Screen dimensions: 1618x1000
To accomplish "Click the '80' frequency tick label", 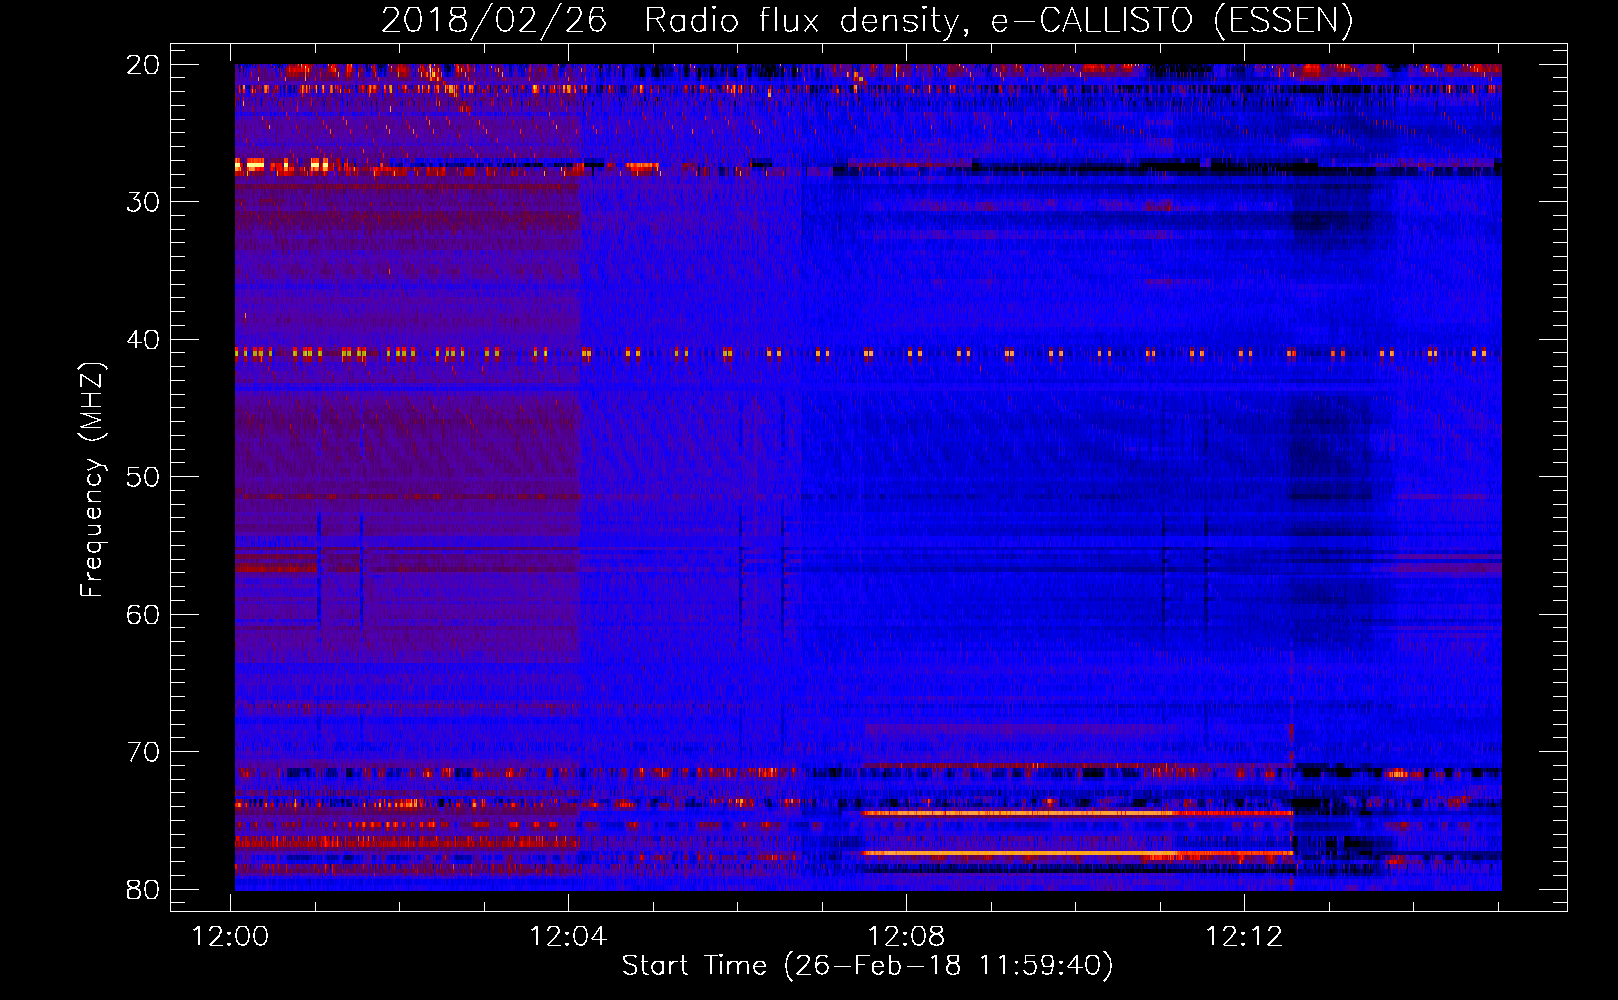I will (143, 889).
